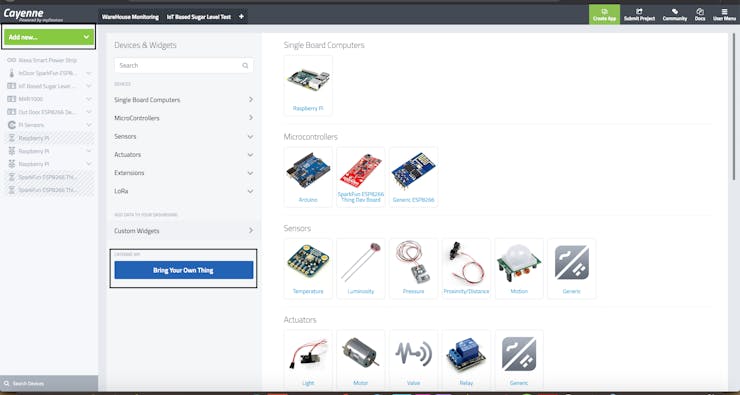Click the Search Devices field at bottom
740x395 pixels.
[49, 383]
